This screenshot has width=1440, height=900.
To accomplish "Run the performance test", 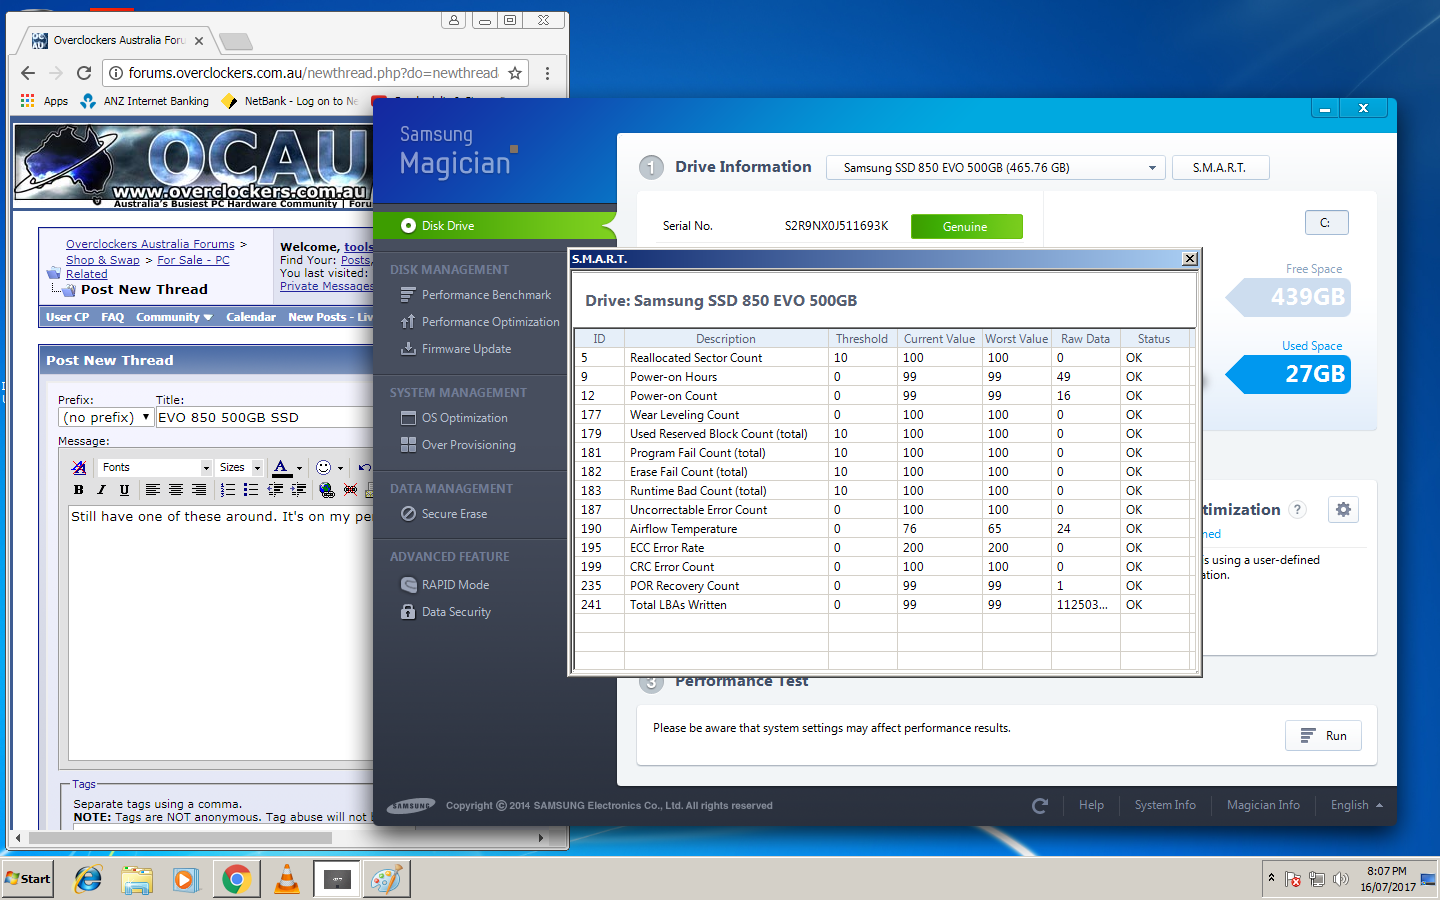I will pos(1323,736).
